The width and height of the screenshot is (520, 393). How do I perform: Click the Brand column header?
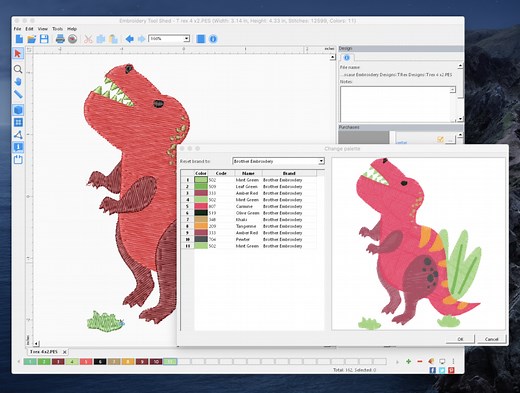point(289,173)
